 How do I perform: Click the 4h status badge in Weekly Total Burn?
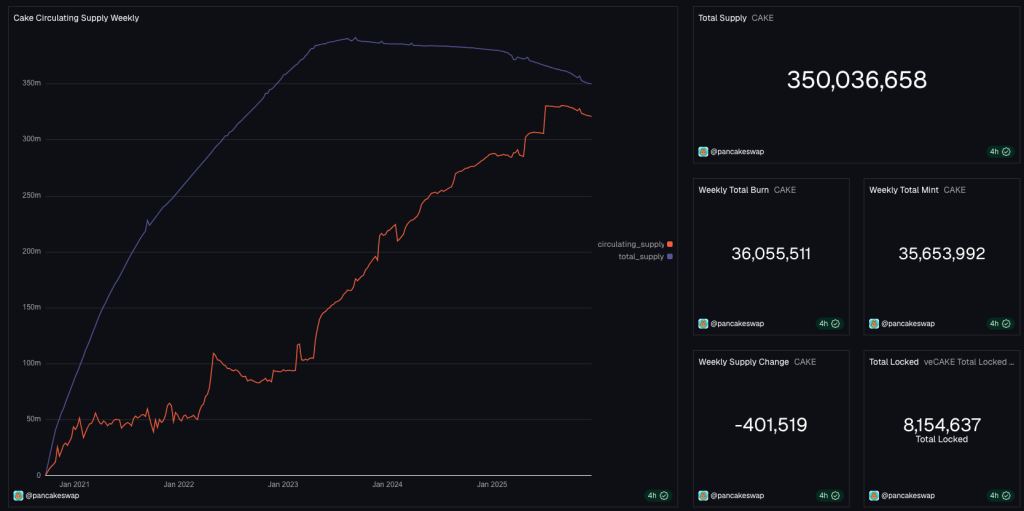(x=829, y=323)
